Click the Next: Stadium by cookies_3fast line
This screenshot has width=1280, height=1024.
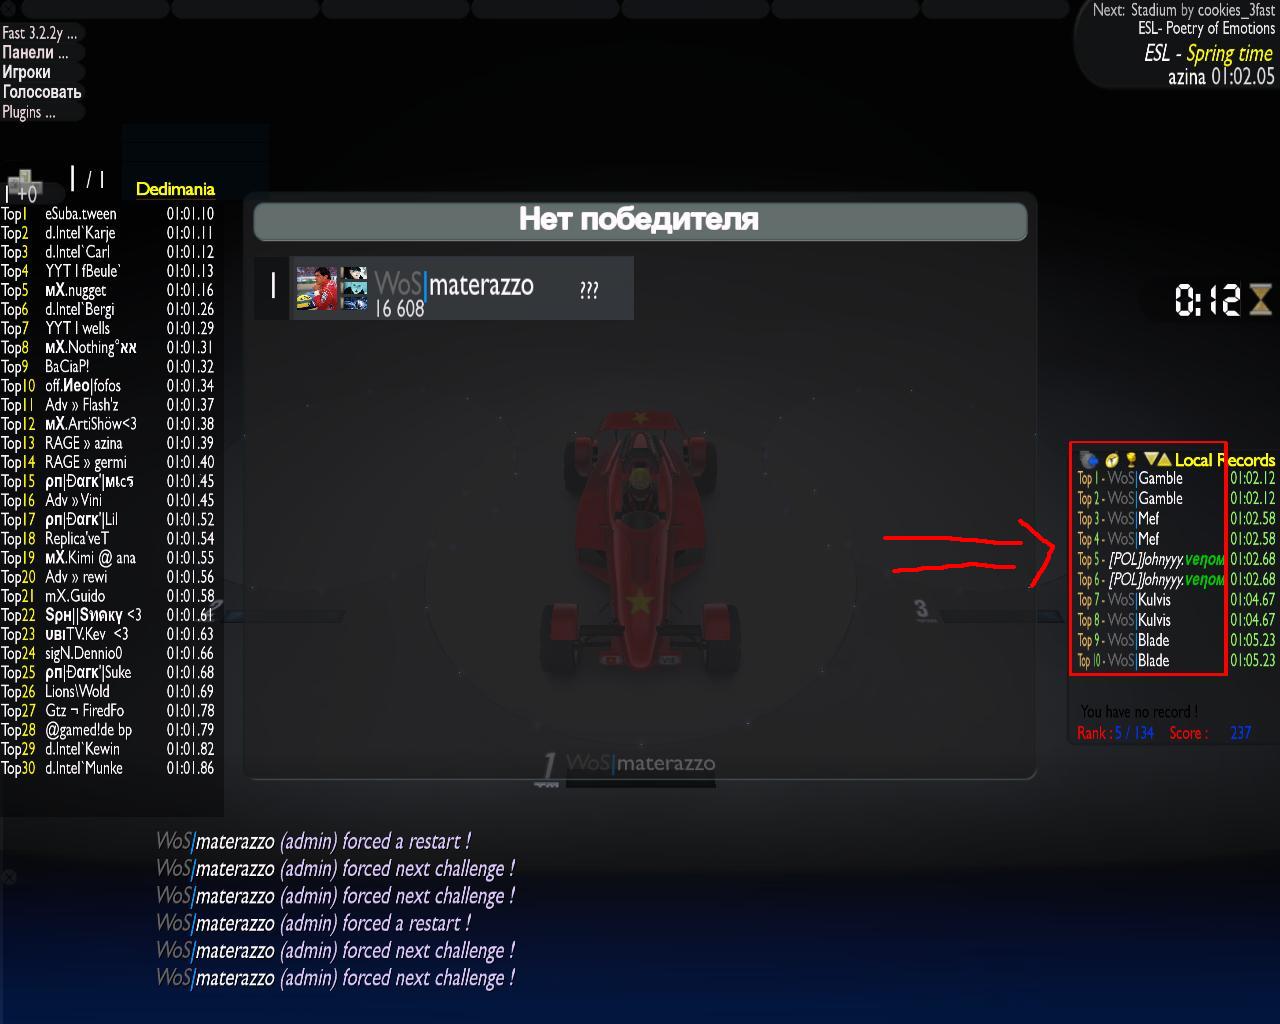coord(1184,10)
